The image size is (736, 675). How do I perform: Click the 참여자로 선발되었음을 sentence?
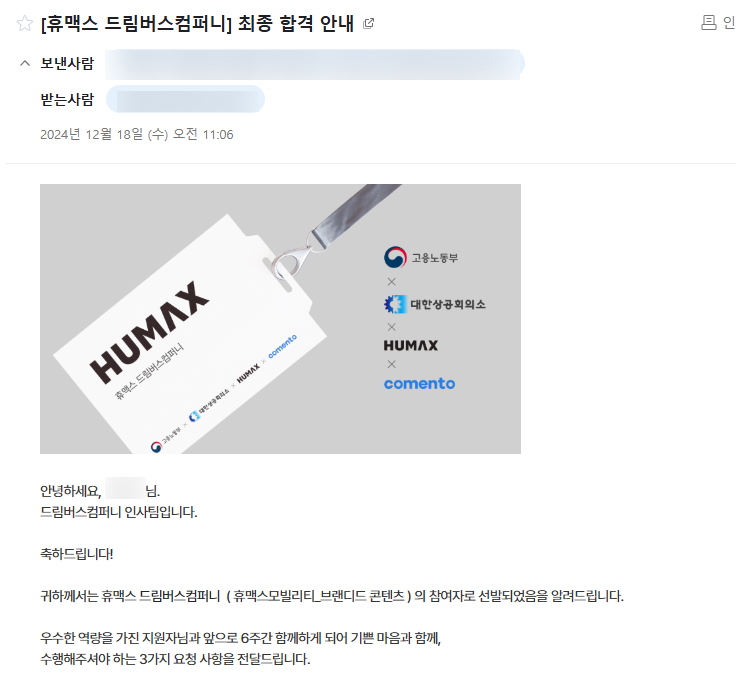[x=332, y=596]
